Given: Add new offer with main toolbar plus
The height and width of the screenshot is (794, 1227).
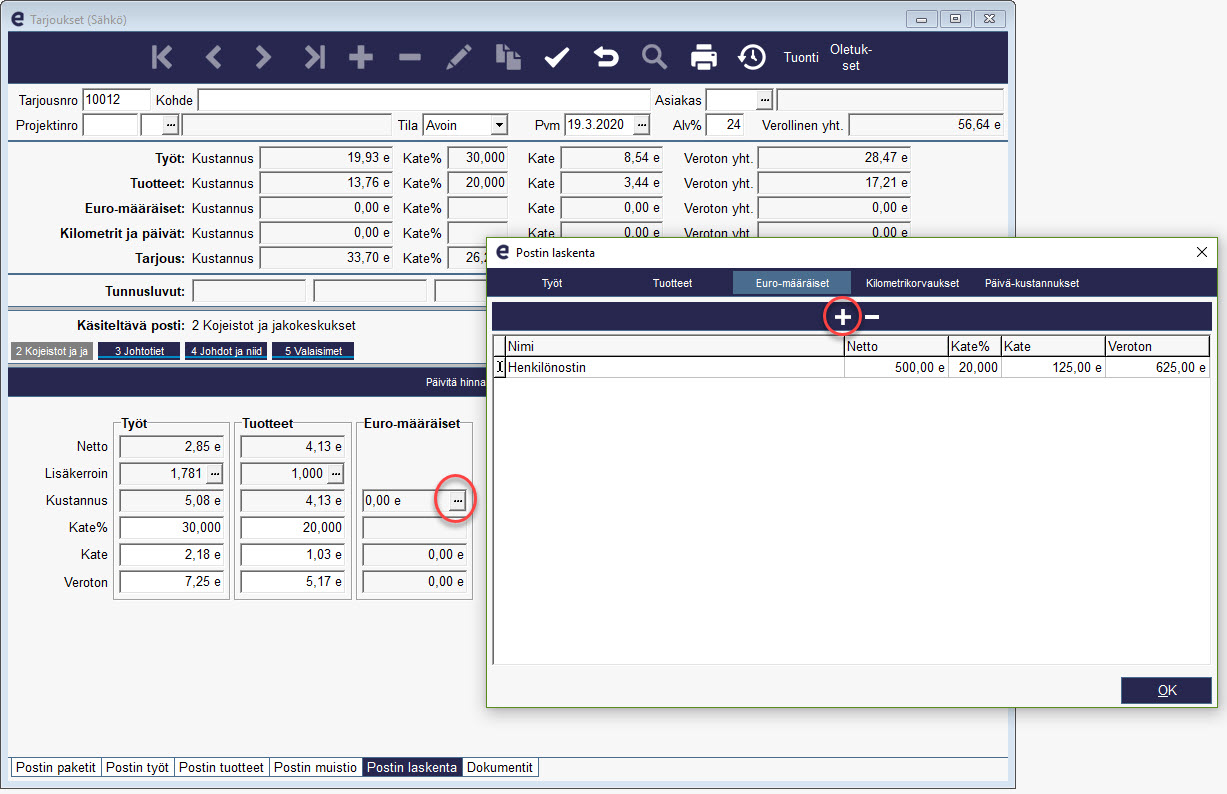Looking at the screenshot, I should point(361,58).
